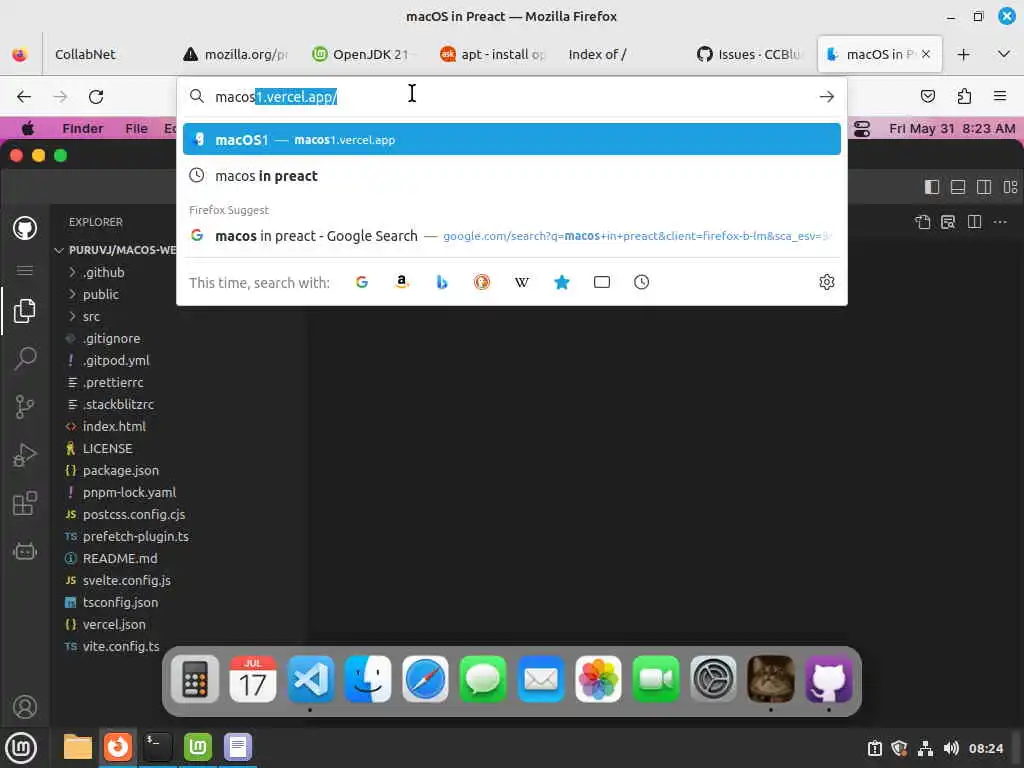Open VS Code from the dock

(x=310, y=679)
